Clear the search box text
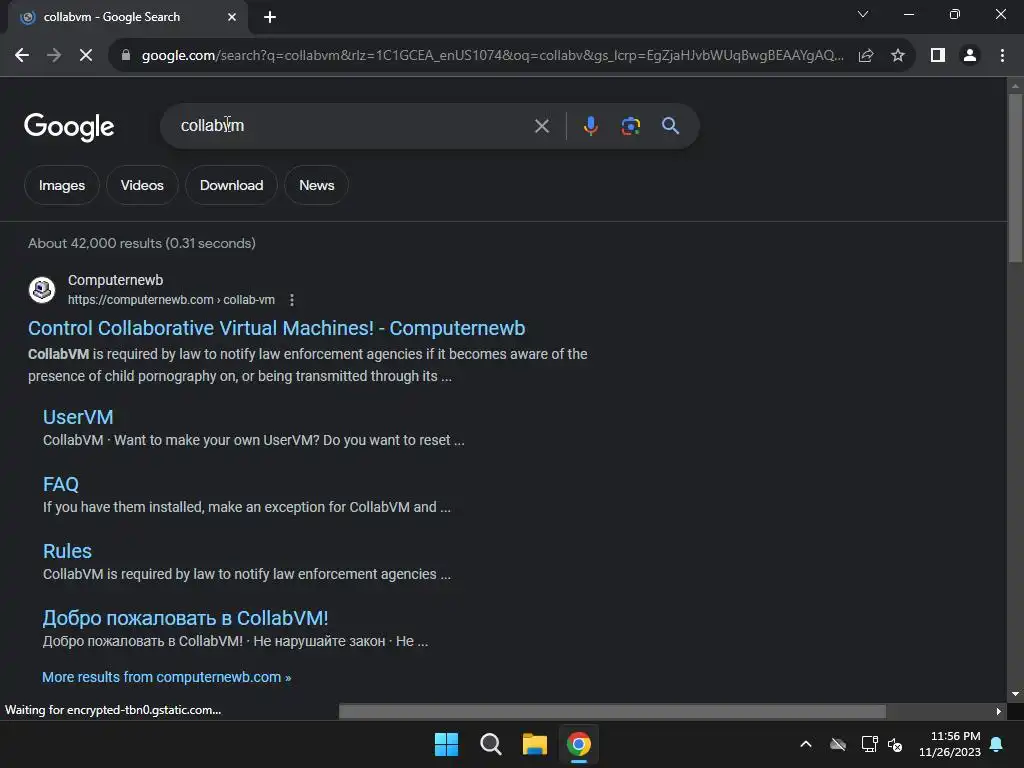Viewport: 1024px width, 768px height. (x=541, y=126)
